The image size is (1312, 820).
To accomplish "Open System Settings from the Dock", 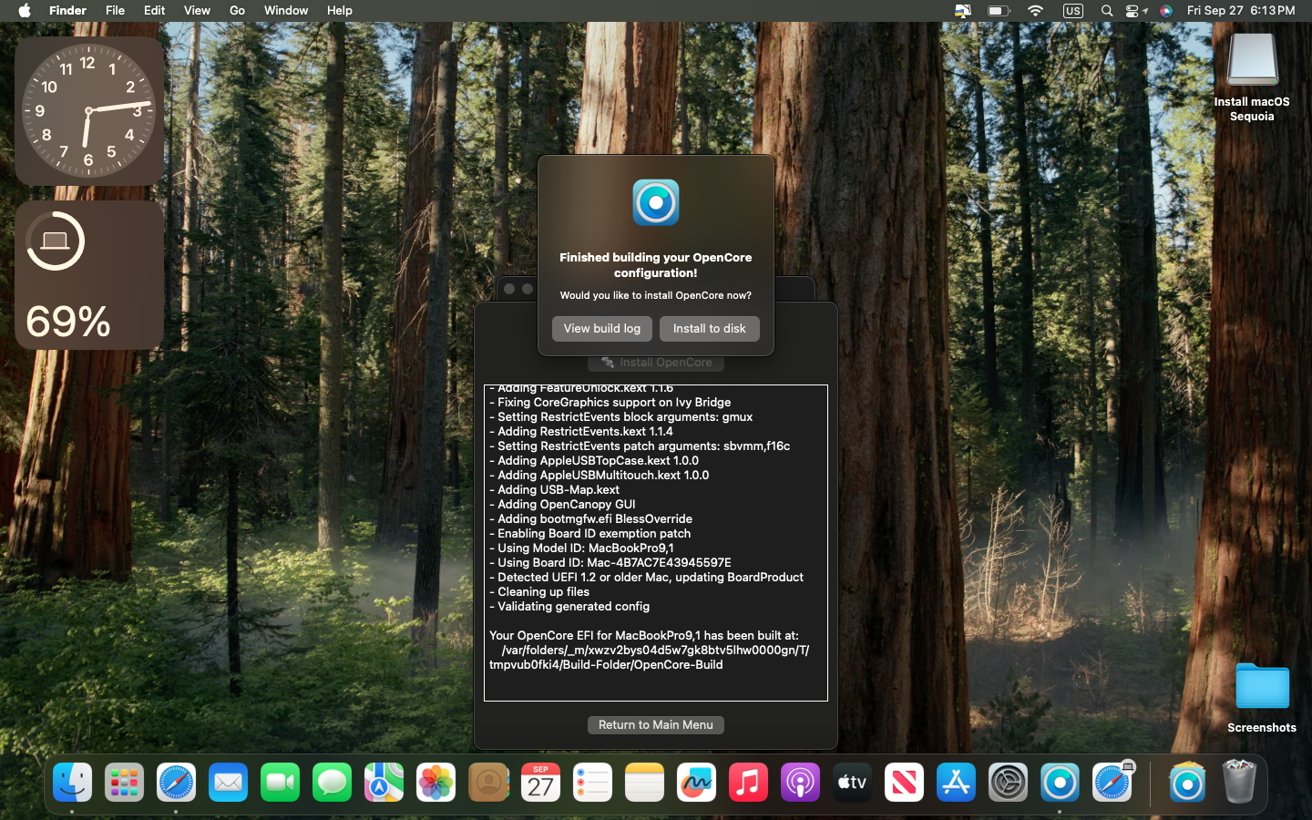I will click(1008, 782).
